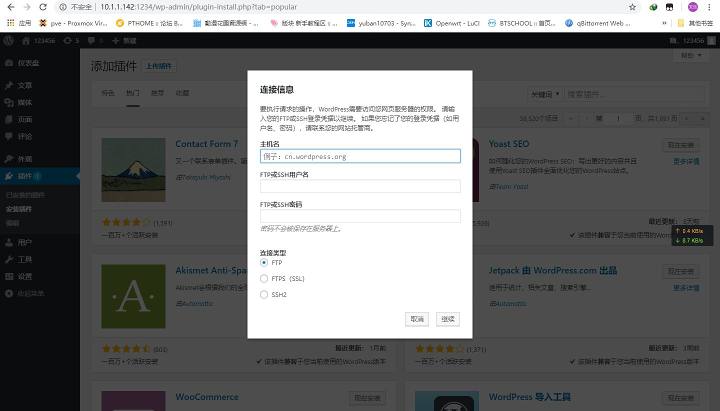This screenshot has height=411, width=720.
Task: Expand the 帮助 help dropdown
Action: coord(691,56)
